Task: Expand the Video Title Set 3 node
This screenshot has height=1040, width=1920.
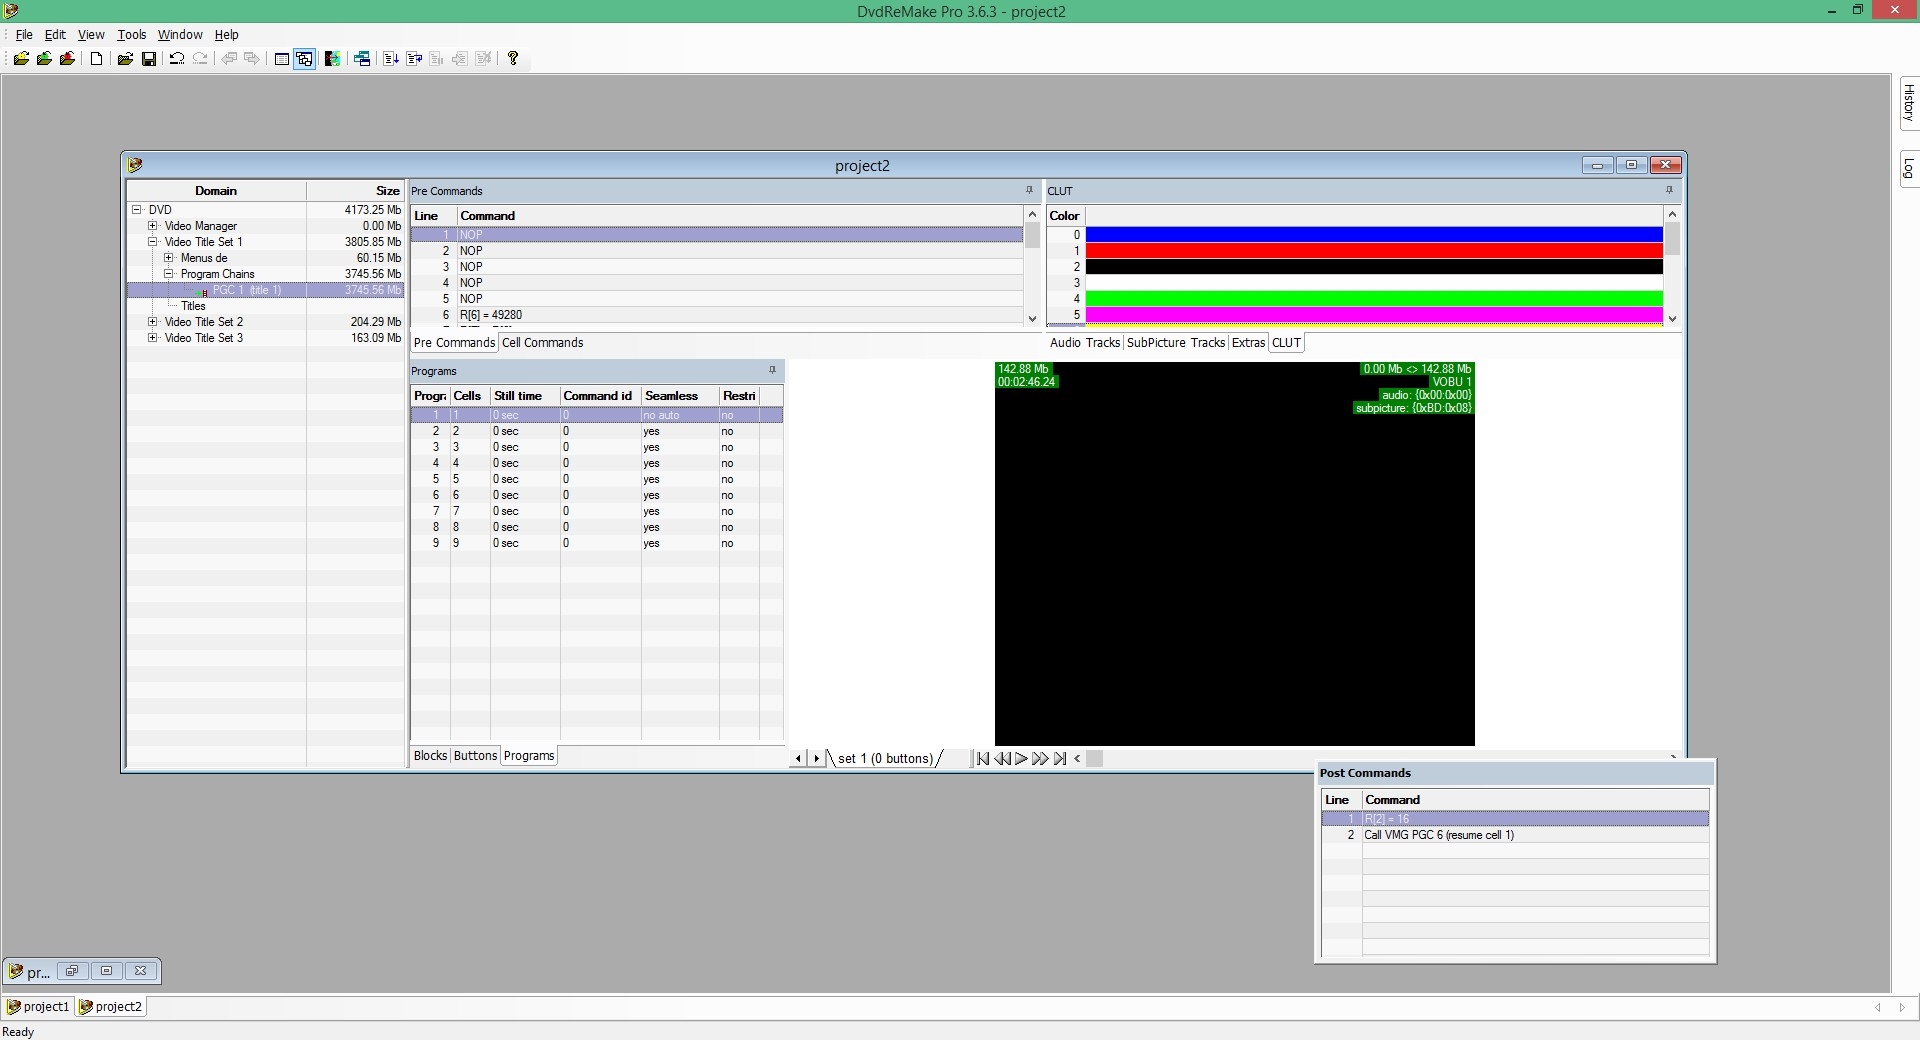Action: 153,338
